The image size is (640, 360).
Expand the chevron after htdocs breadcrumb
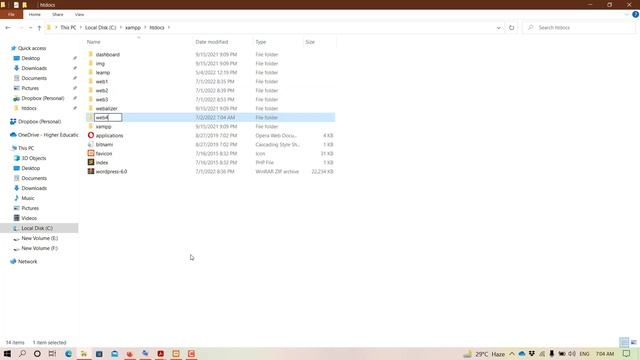(x=169, y=28)
